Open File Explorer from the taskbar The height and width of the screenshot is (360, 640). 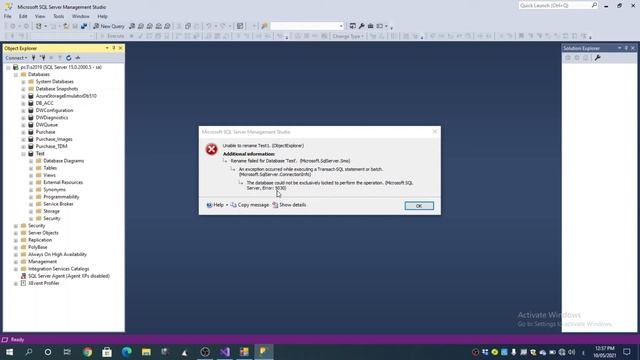[146, 352]
